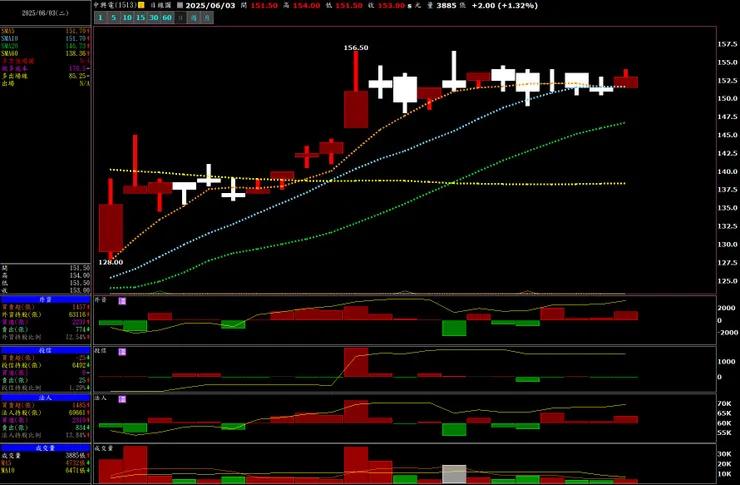This screenshot has height=485, width=740.
Task: Select the monthly (月) chart interval
Action: point(207,18)
